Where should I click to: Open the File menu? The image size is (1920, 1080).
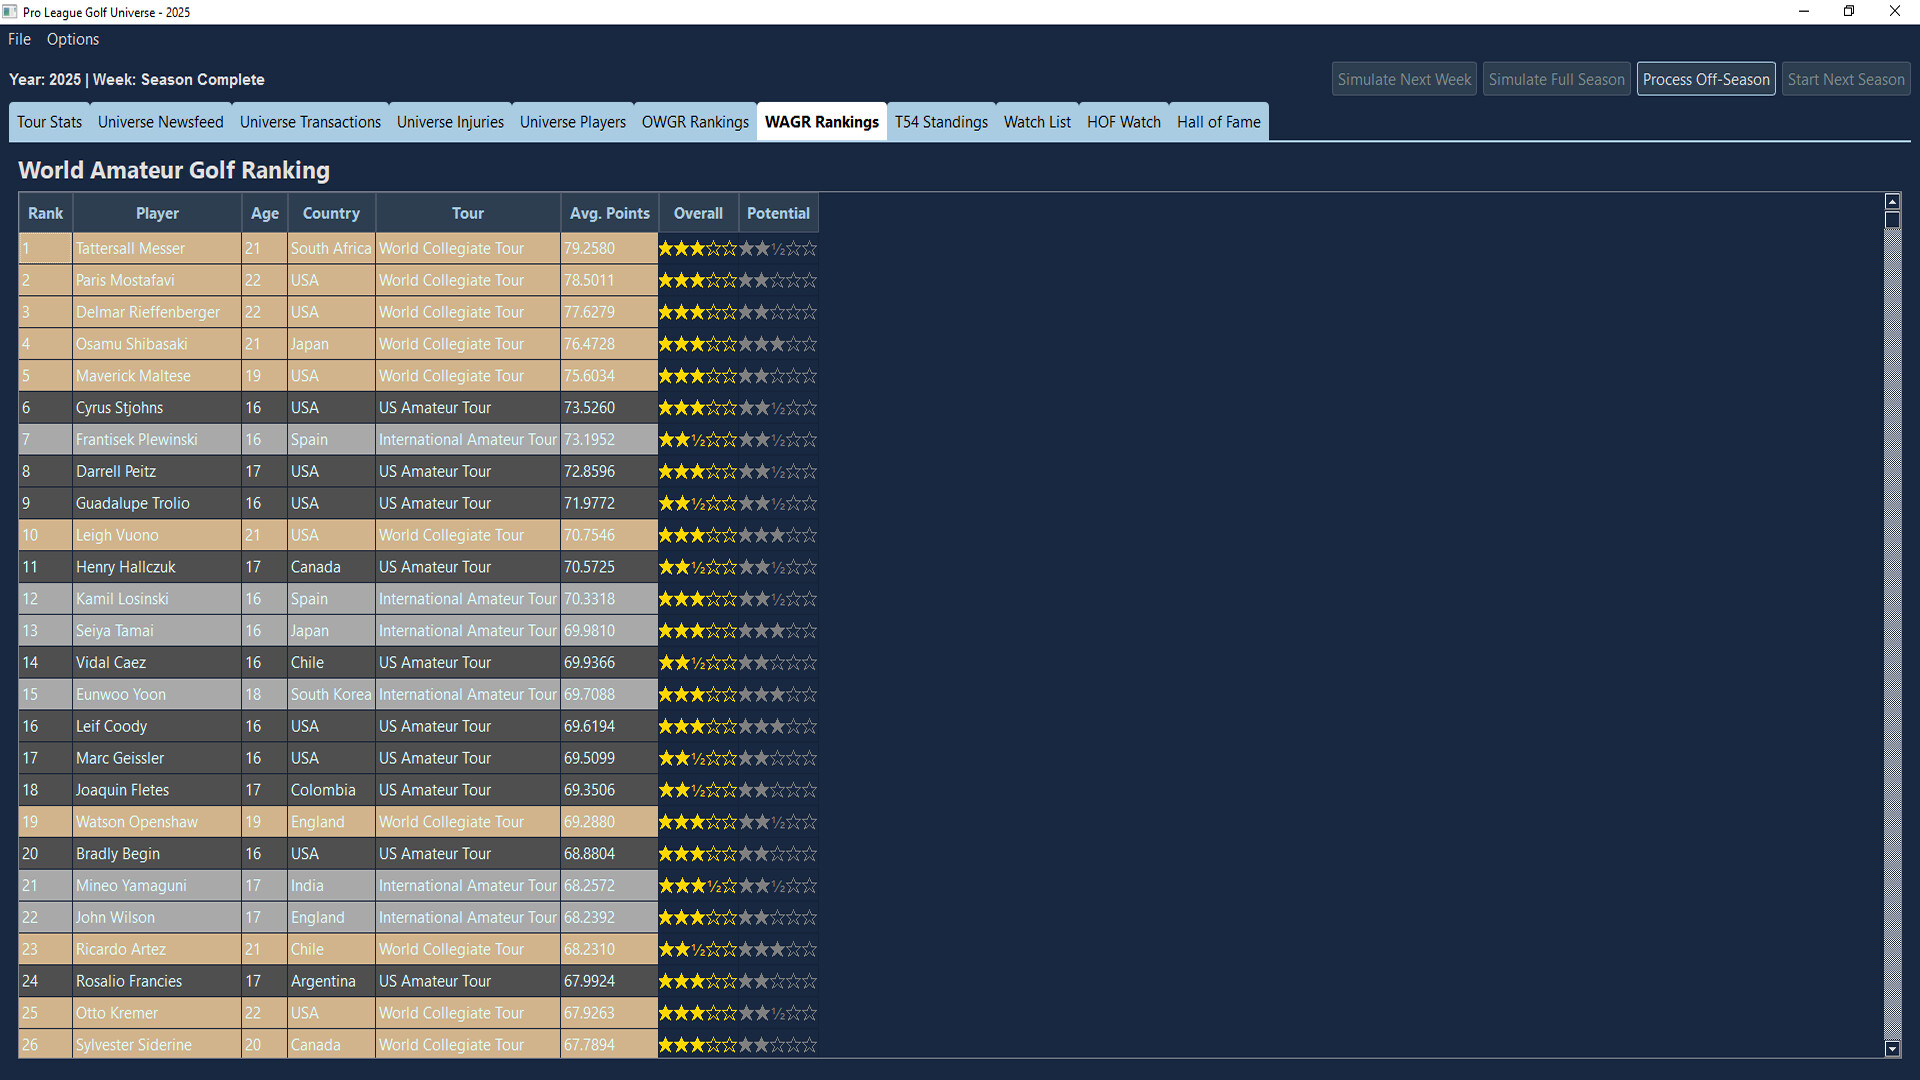click(x=18, y=39)
